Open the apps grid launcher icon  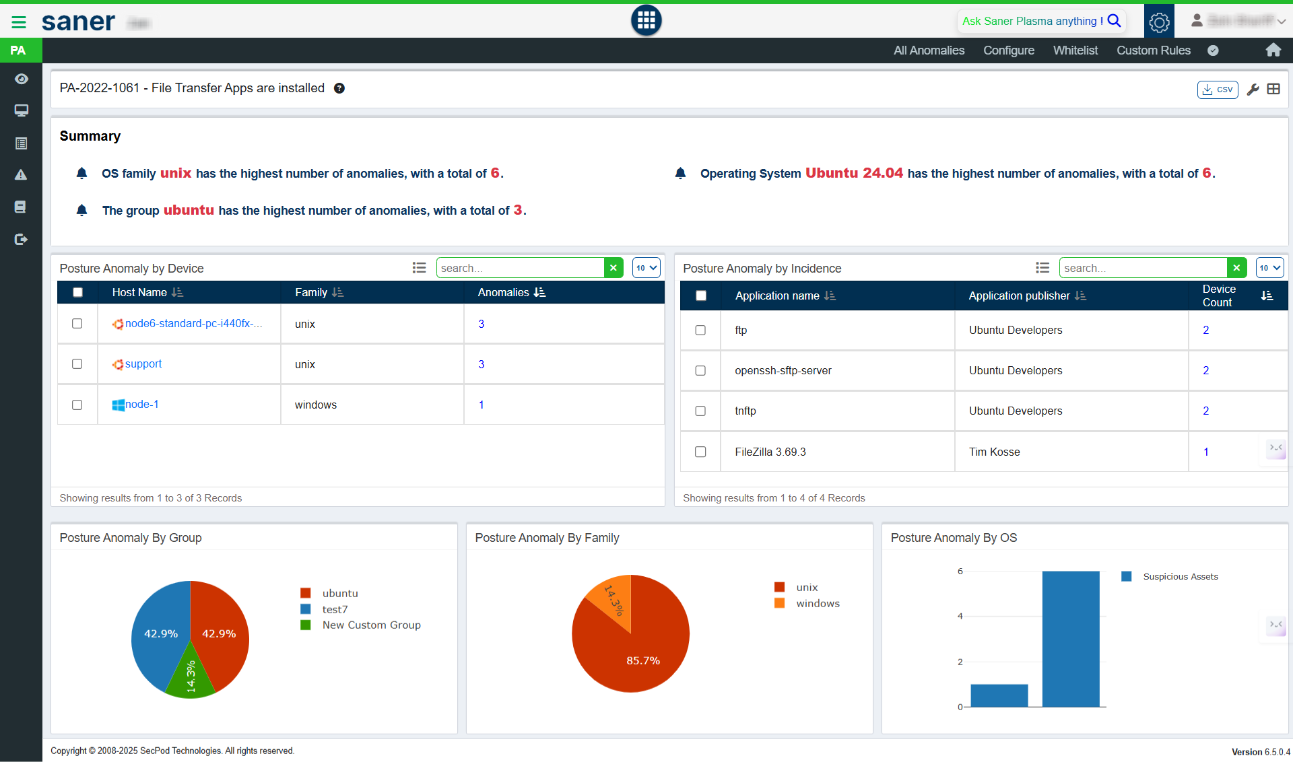point(646,20)
